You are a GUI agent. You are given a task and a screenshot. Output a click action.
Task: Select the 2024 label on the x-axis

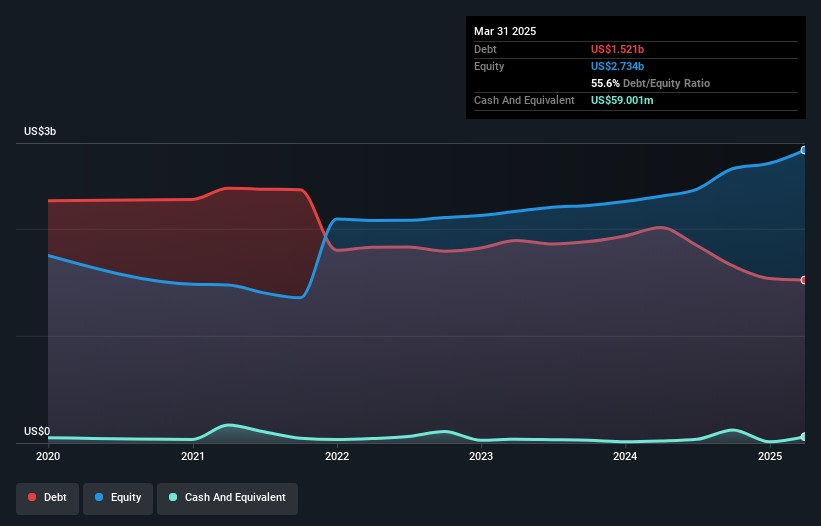pos(625,457)
